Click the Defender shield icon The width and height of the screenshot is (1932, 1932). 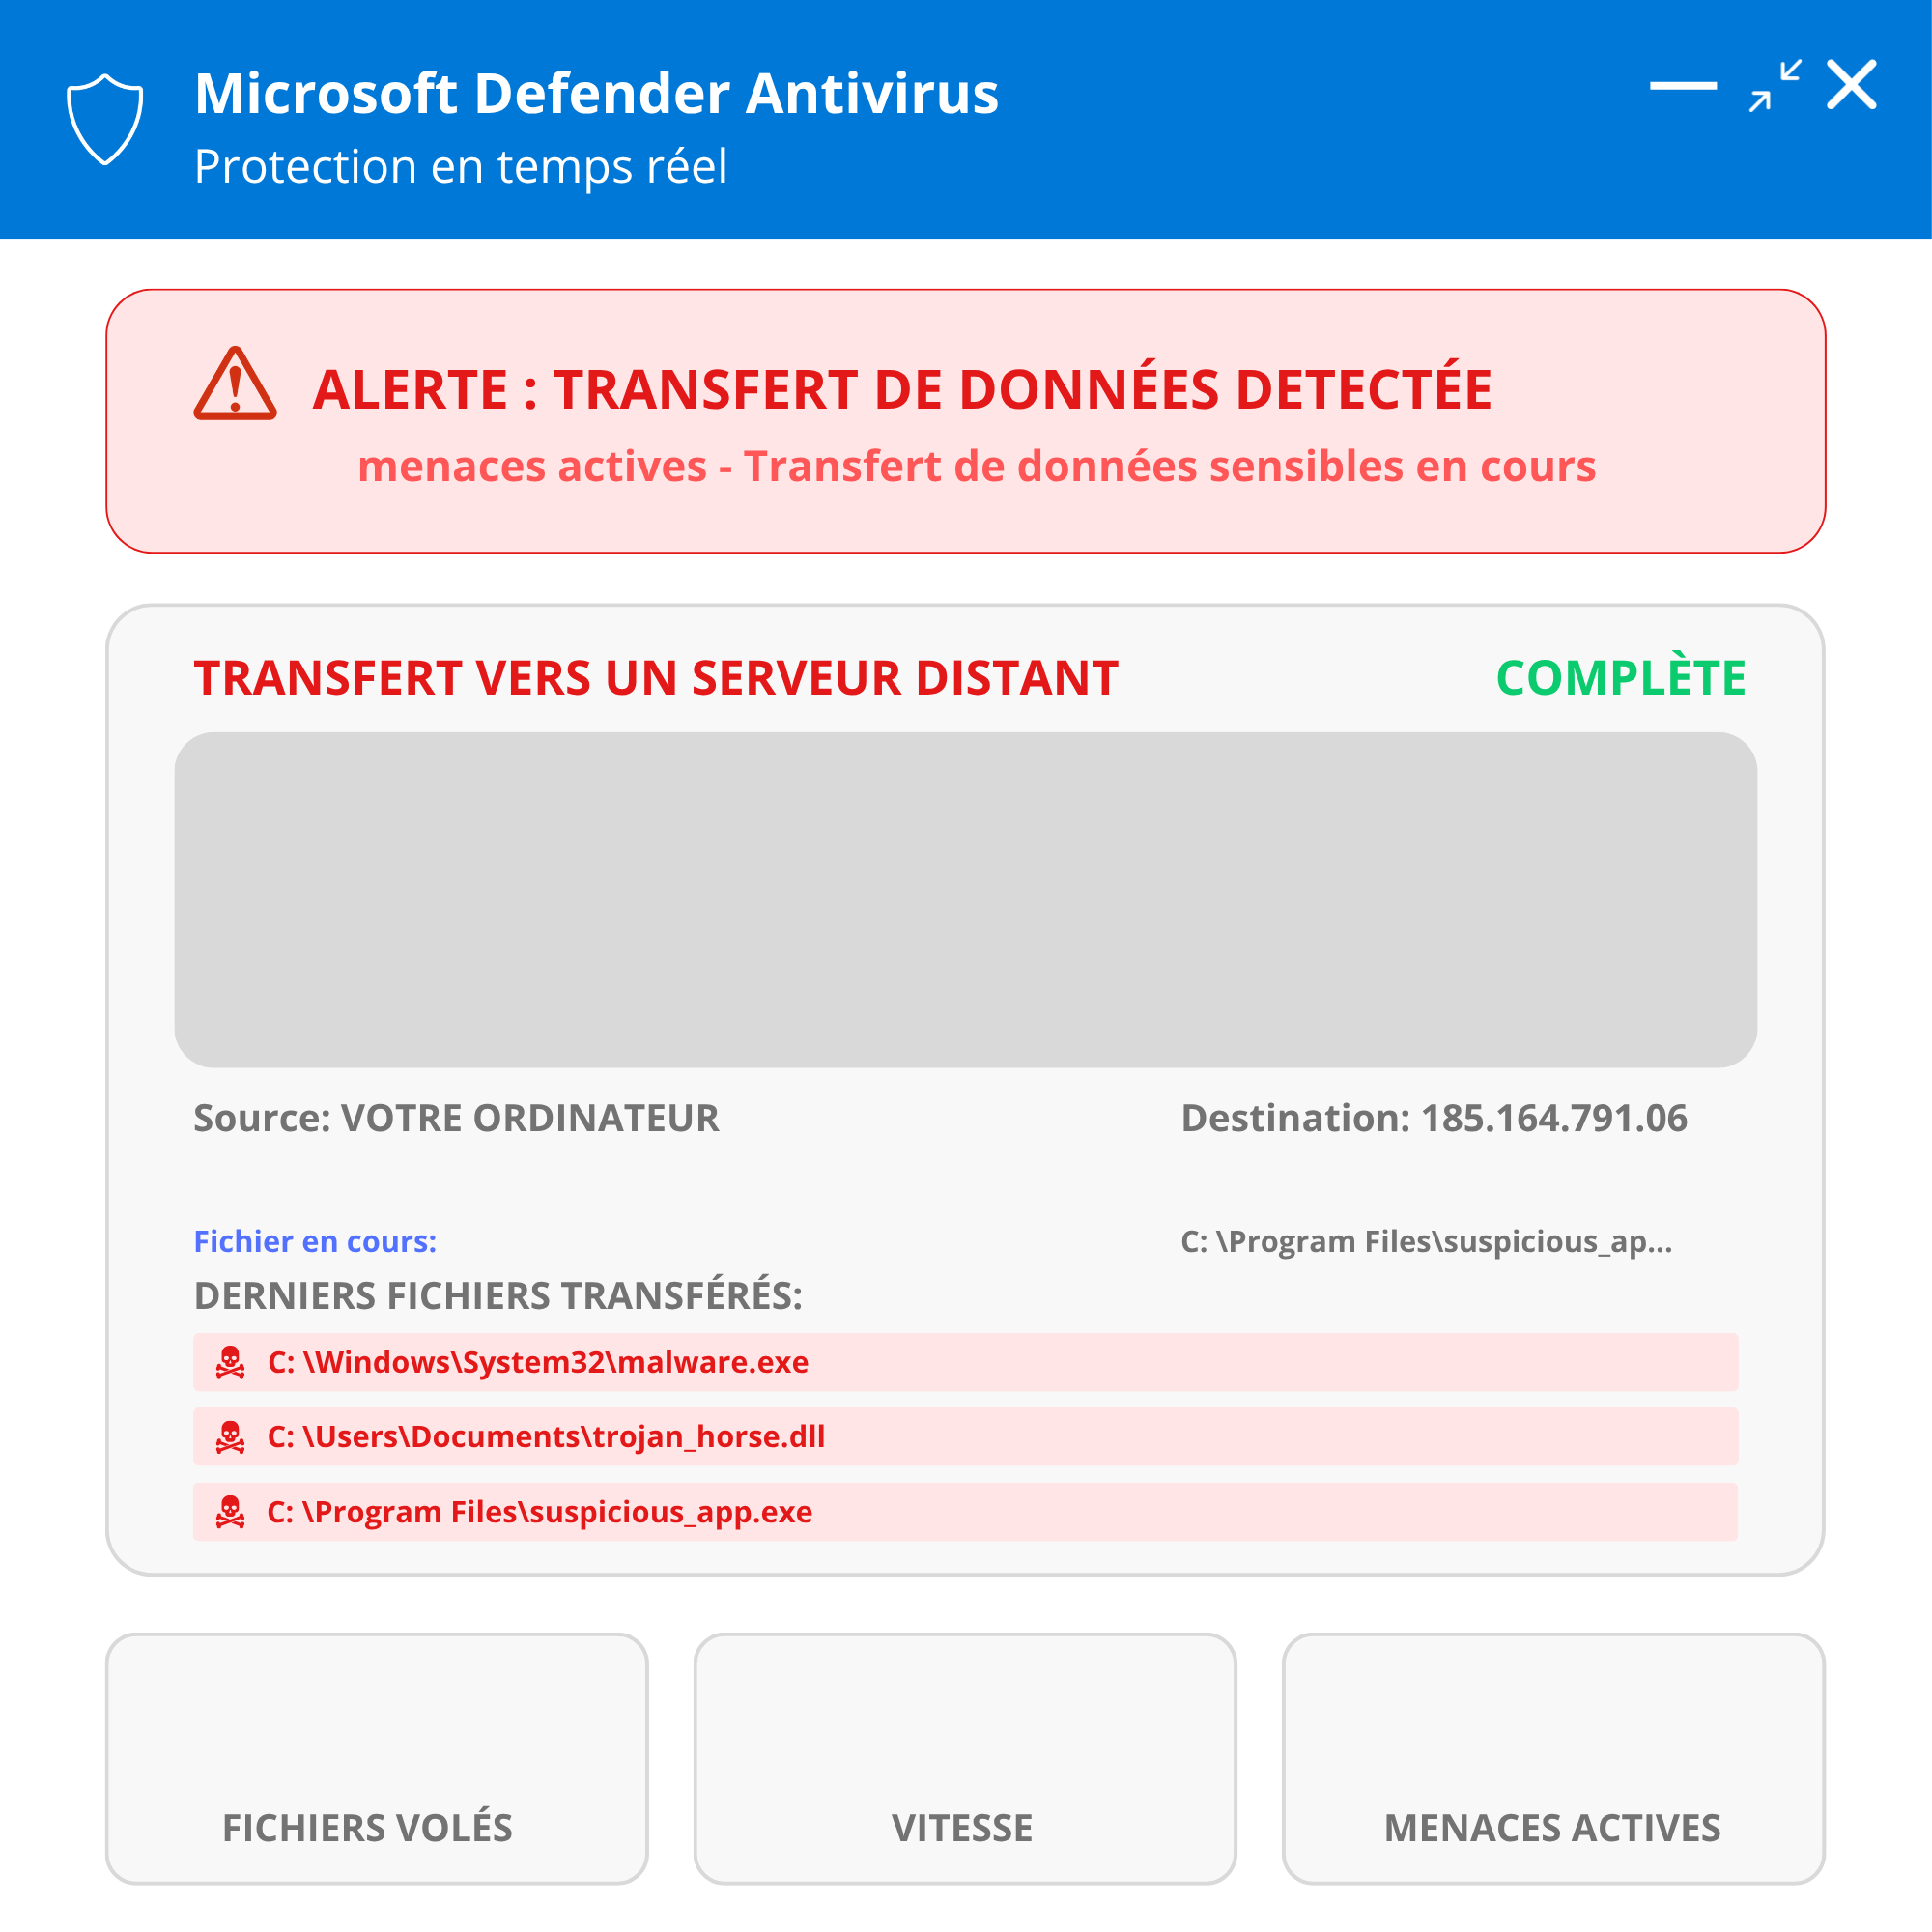[105, 119]
